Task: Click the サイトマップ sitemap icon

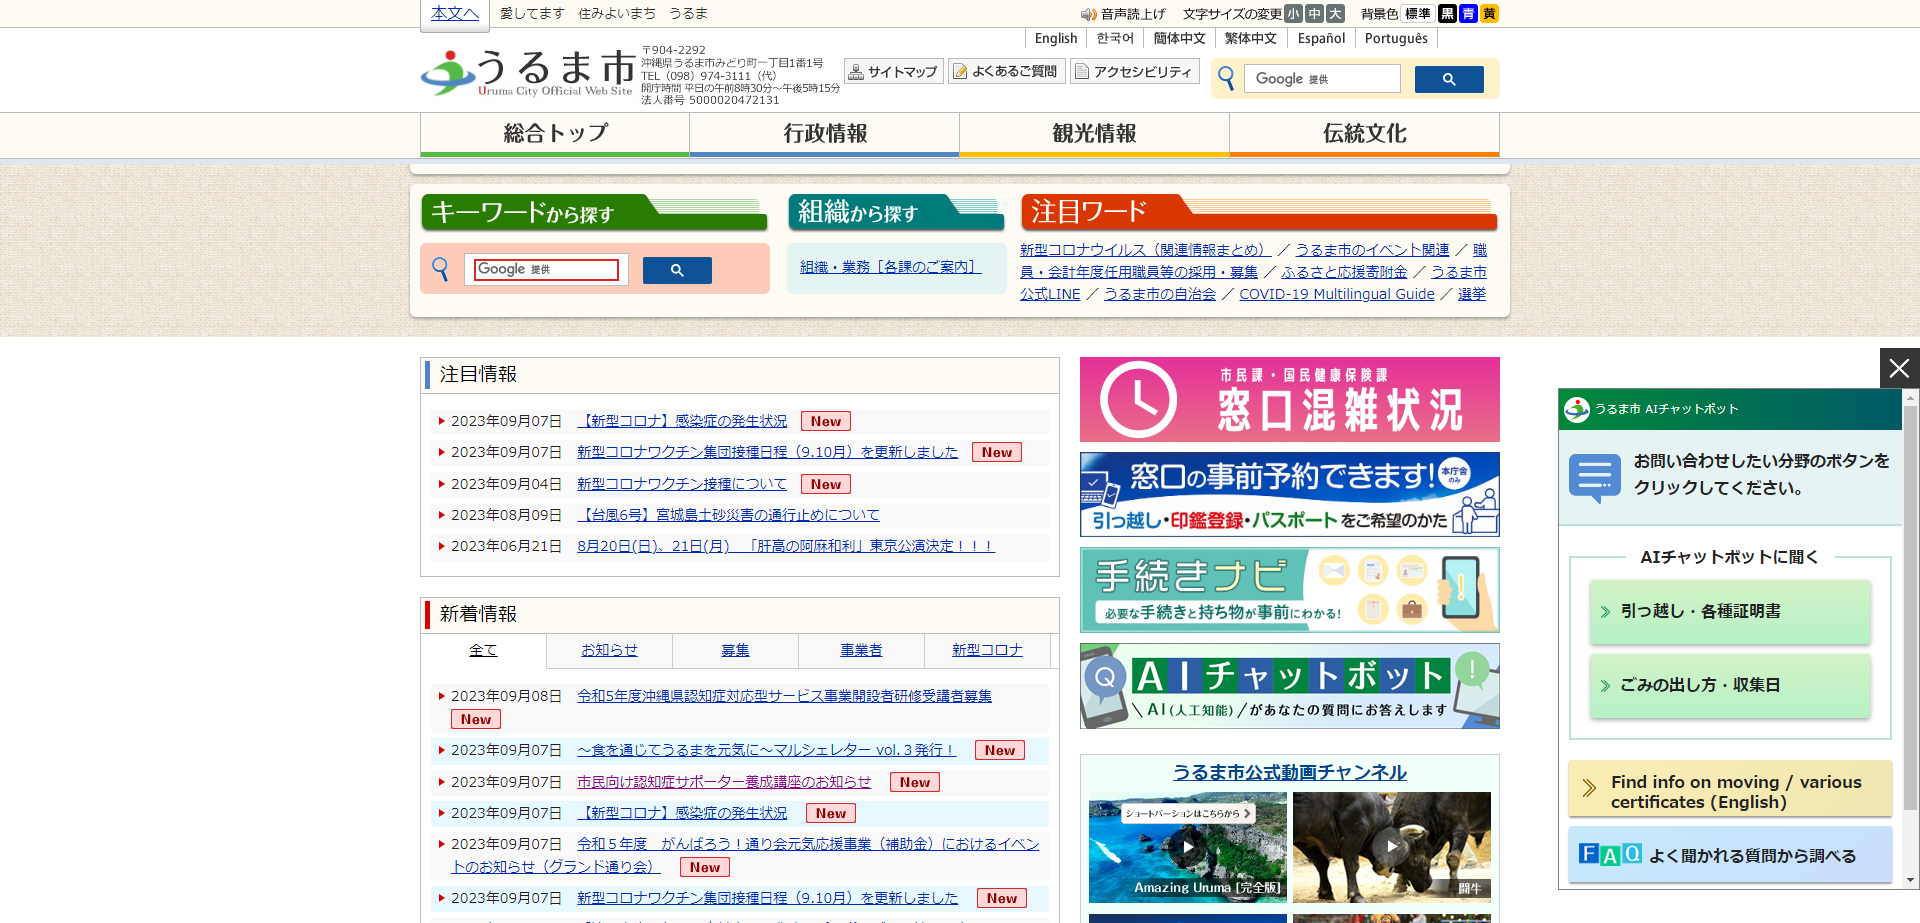Action: [x=856, y=71]
